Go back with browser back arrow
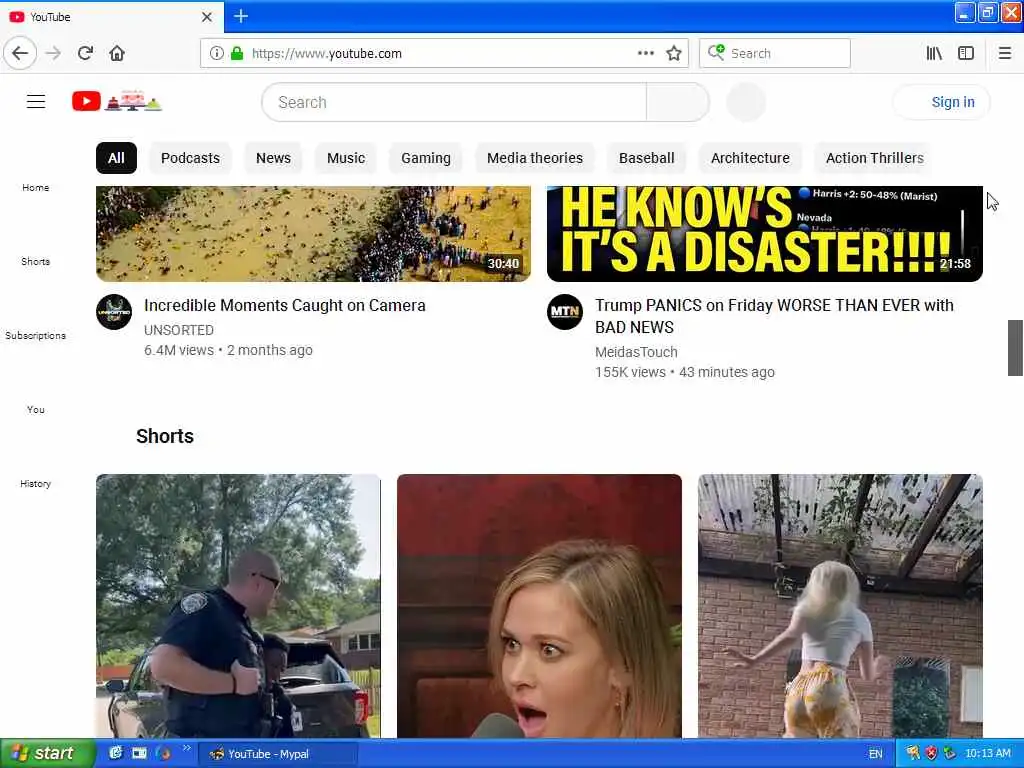The width and height of the screenshot is (1024, 768). 20,53
